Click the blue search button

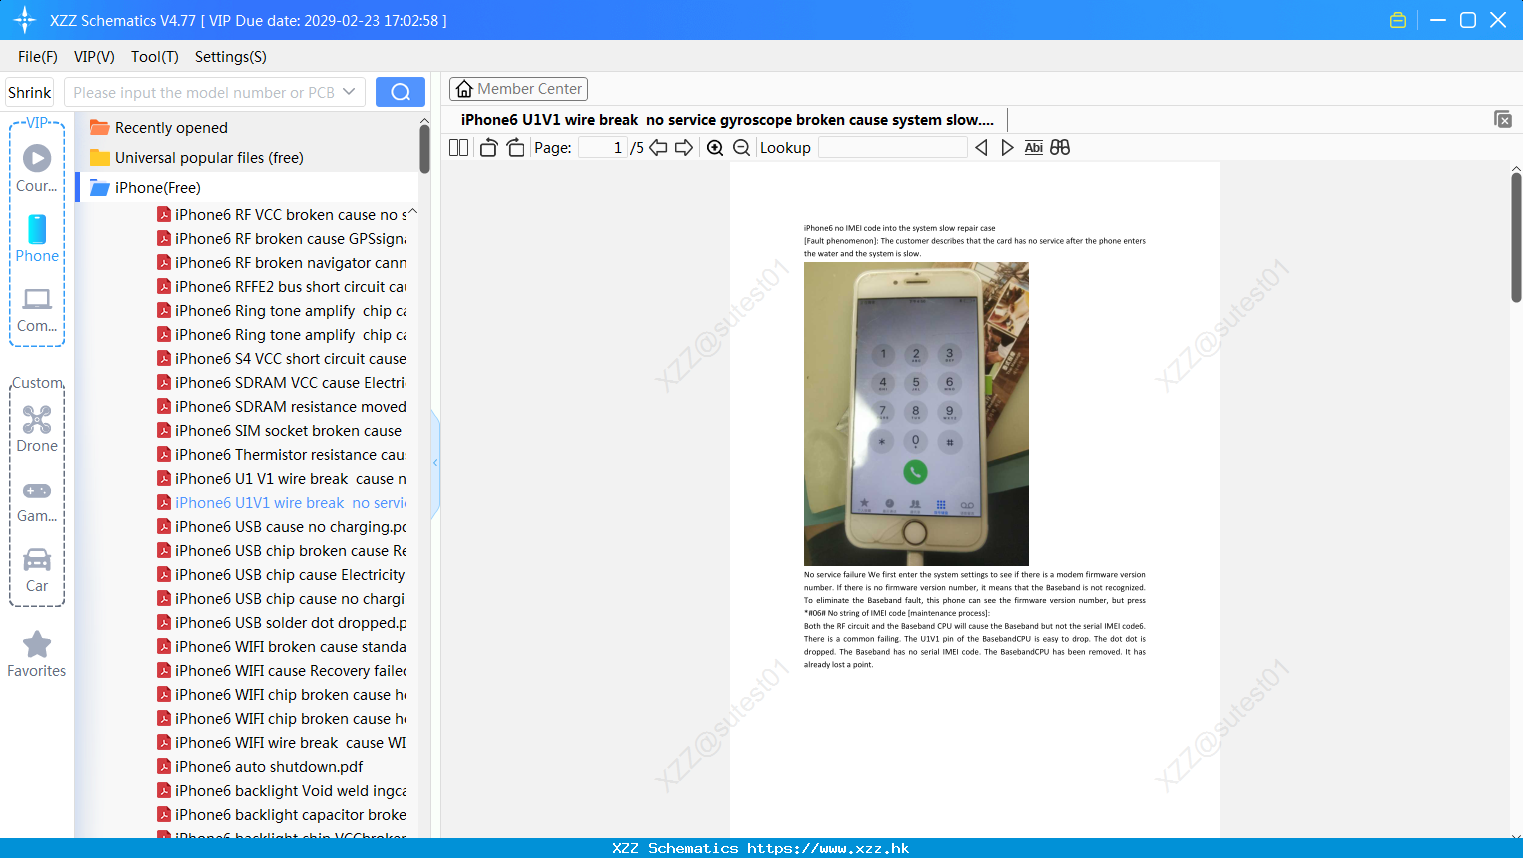pyautogui.click(x=400, y=92)
